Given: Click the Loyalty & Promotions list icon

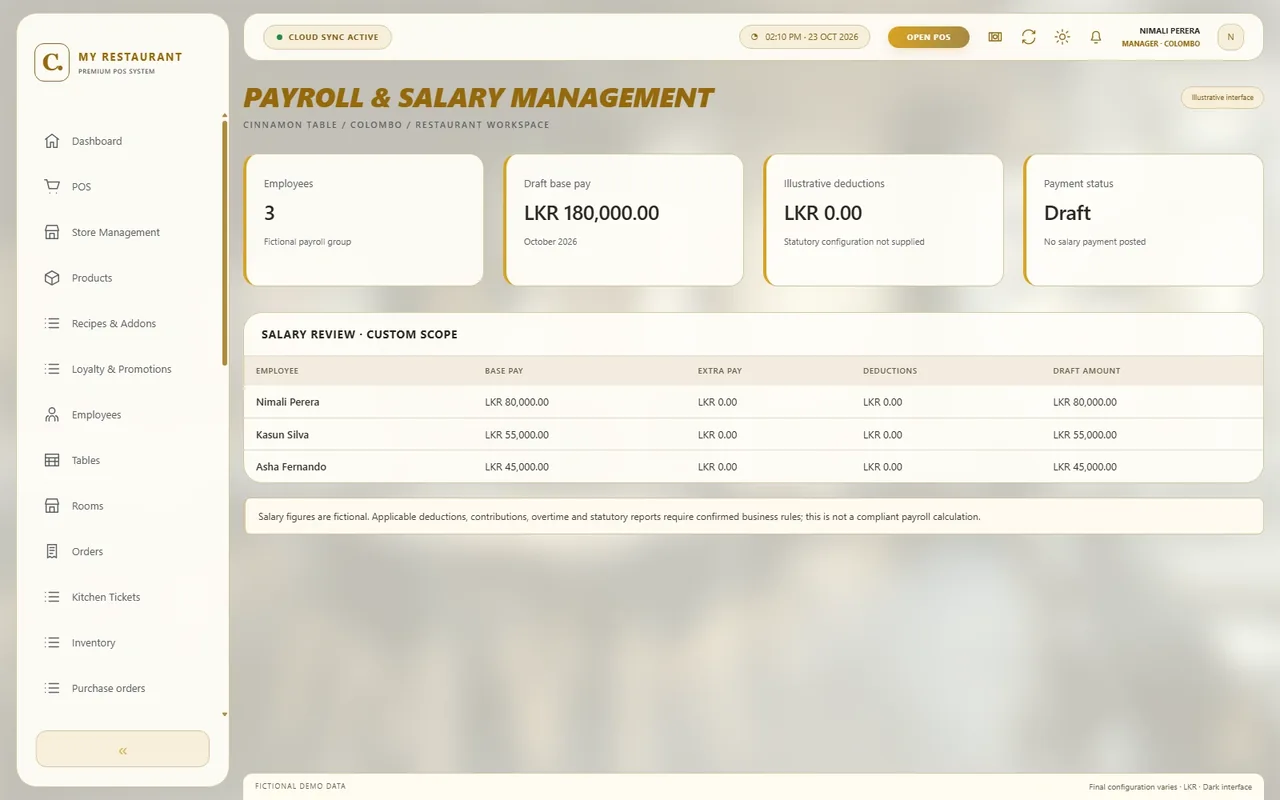Looking at the screenshot, I should [52, 369].
